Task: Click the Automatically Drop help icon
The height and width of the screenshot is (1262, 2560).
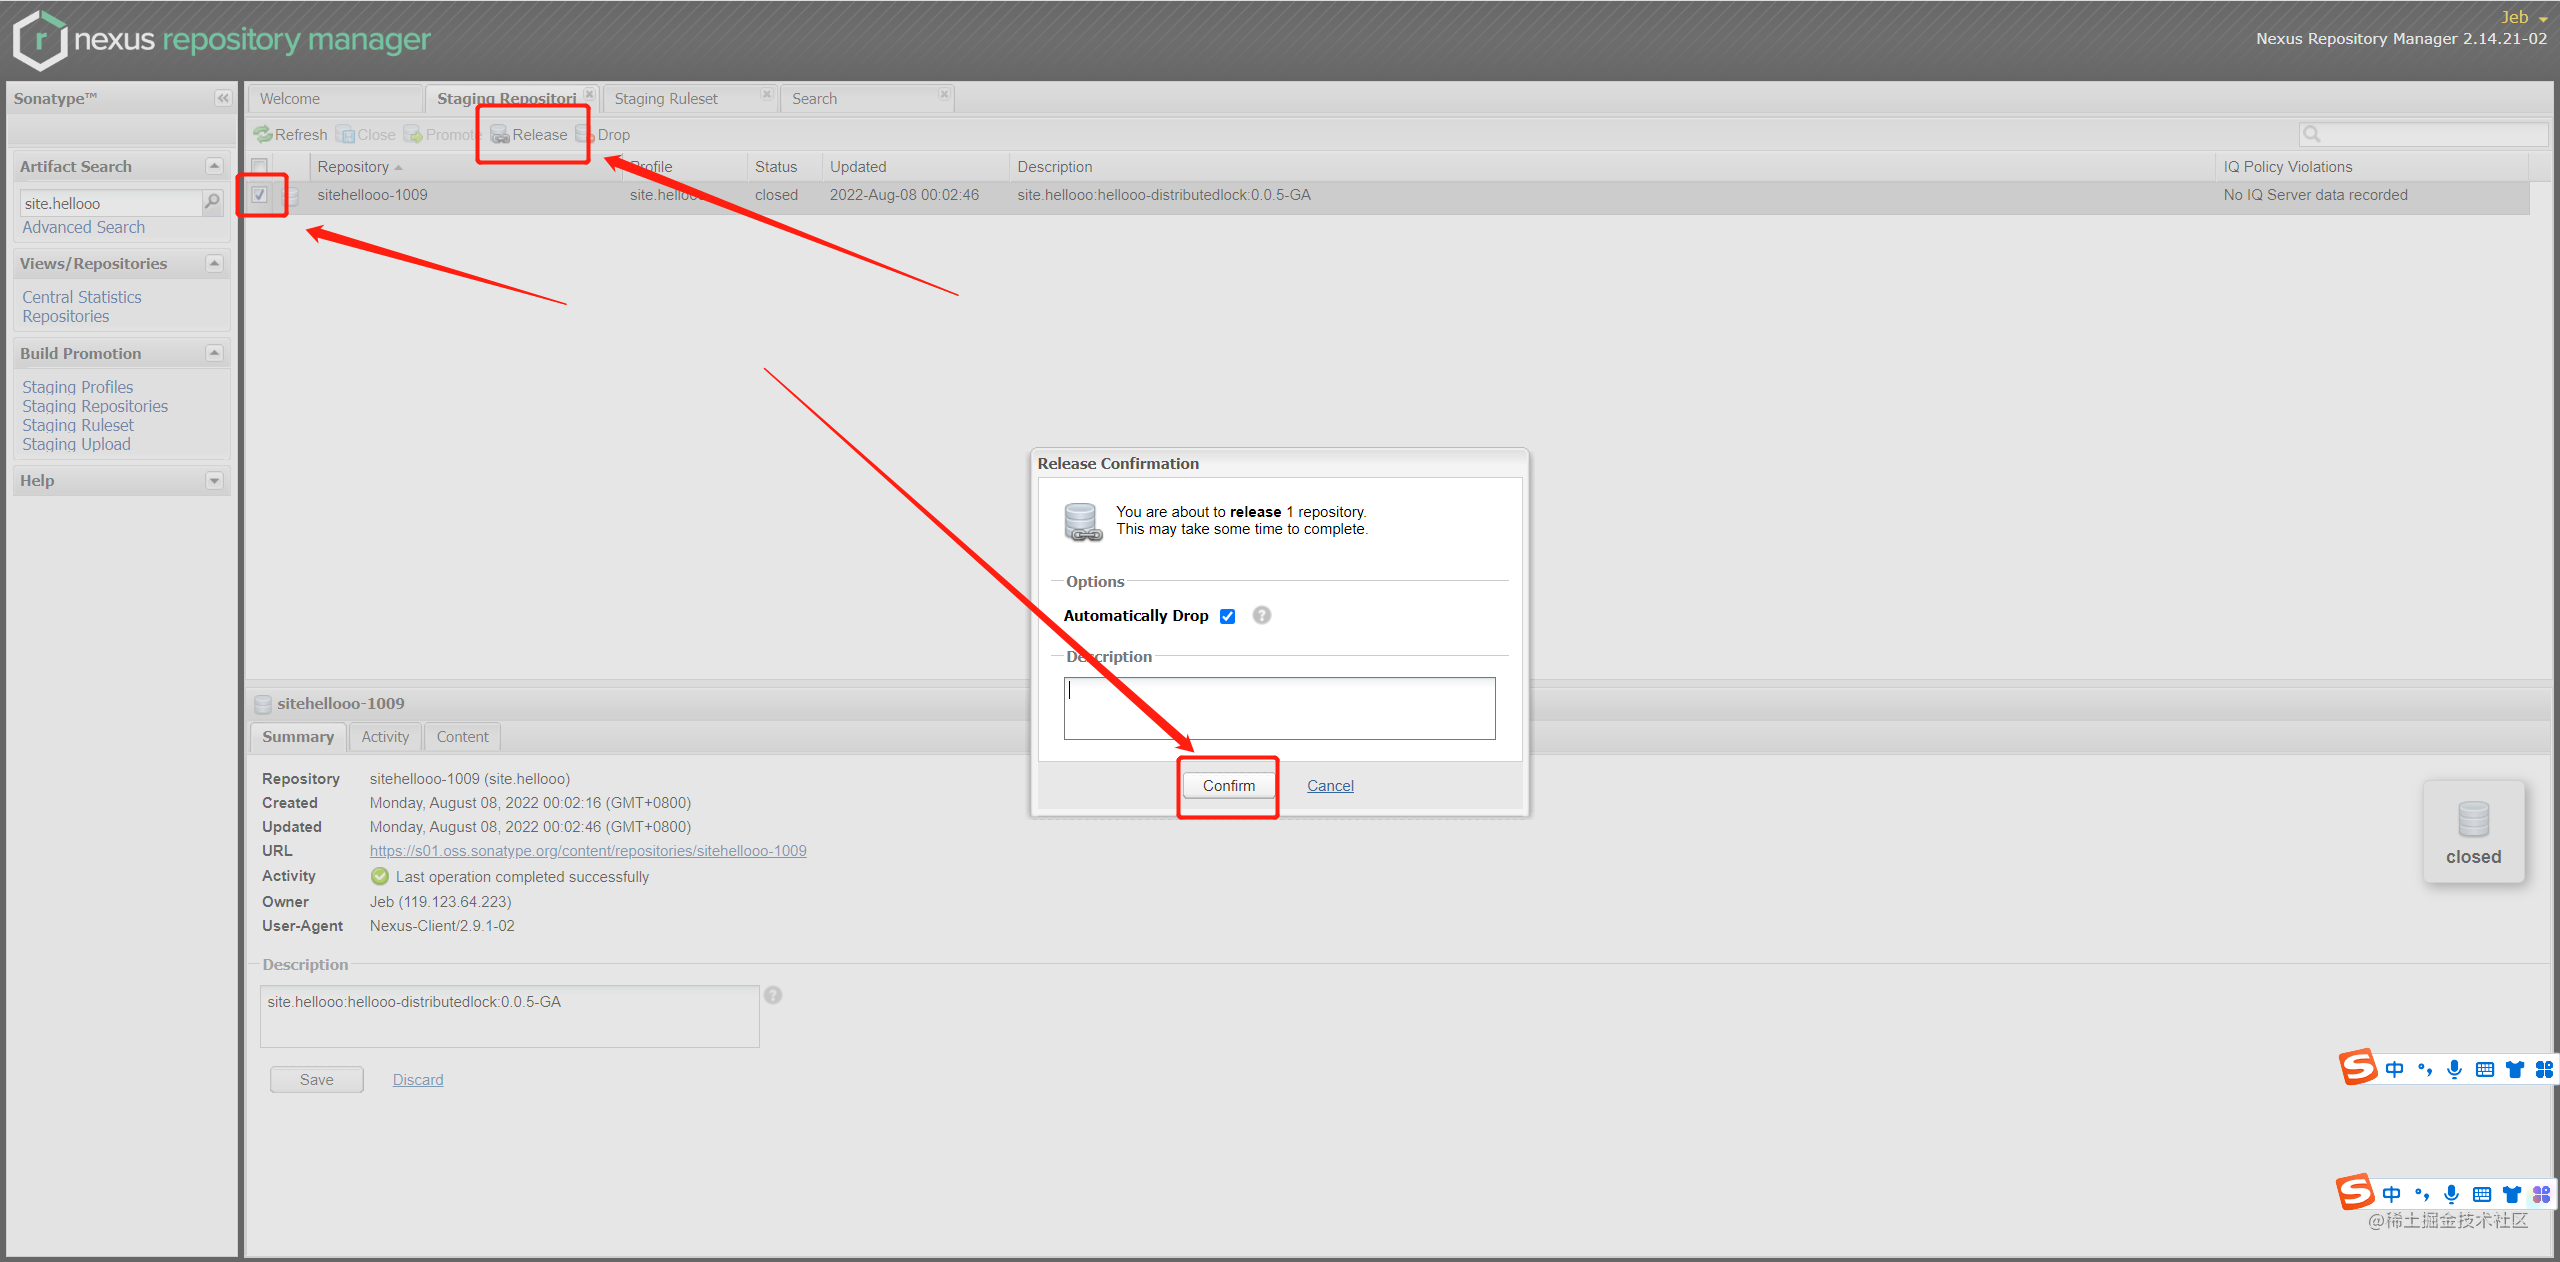Action: (x=1262, y=615)
